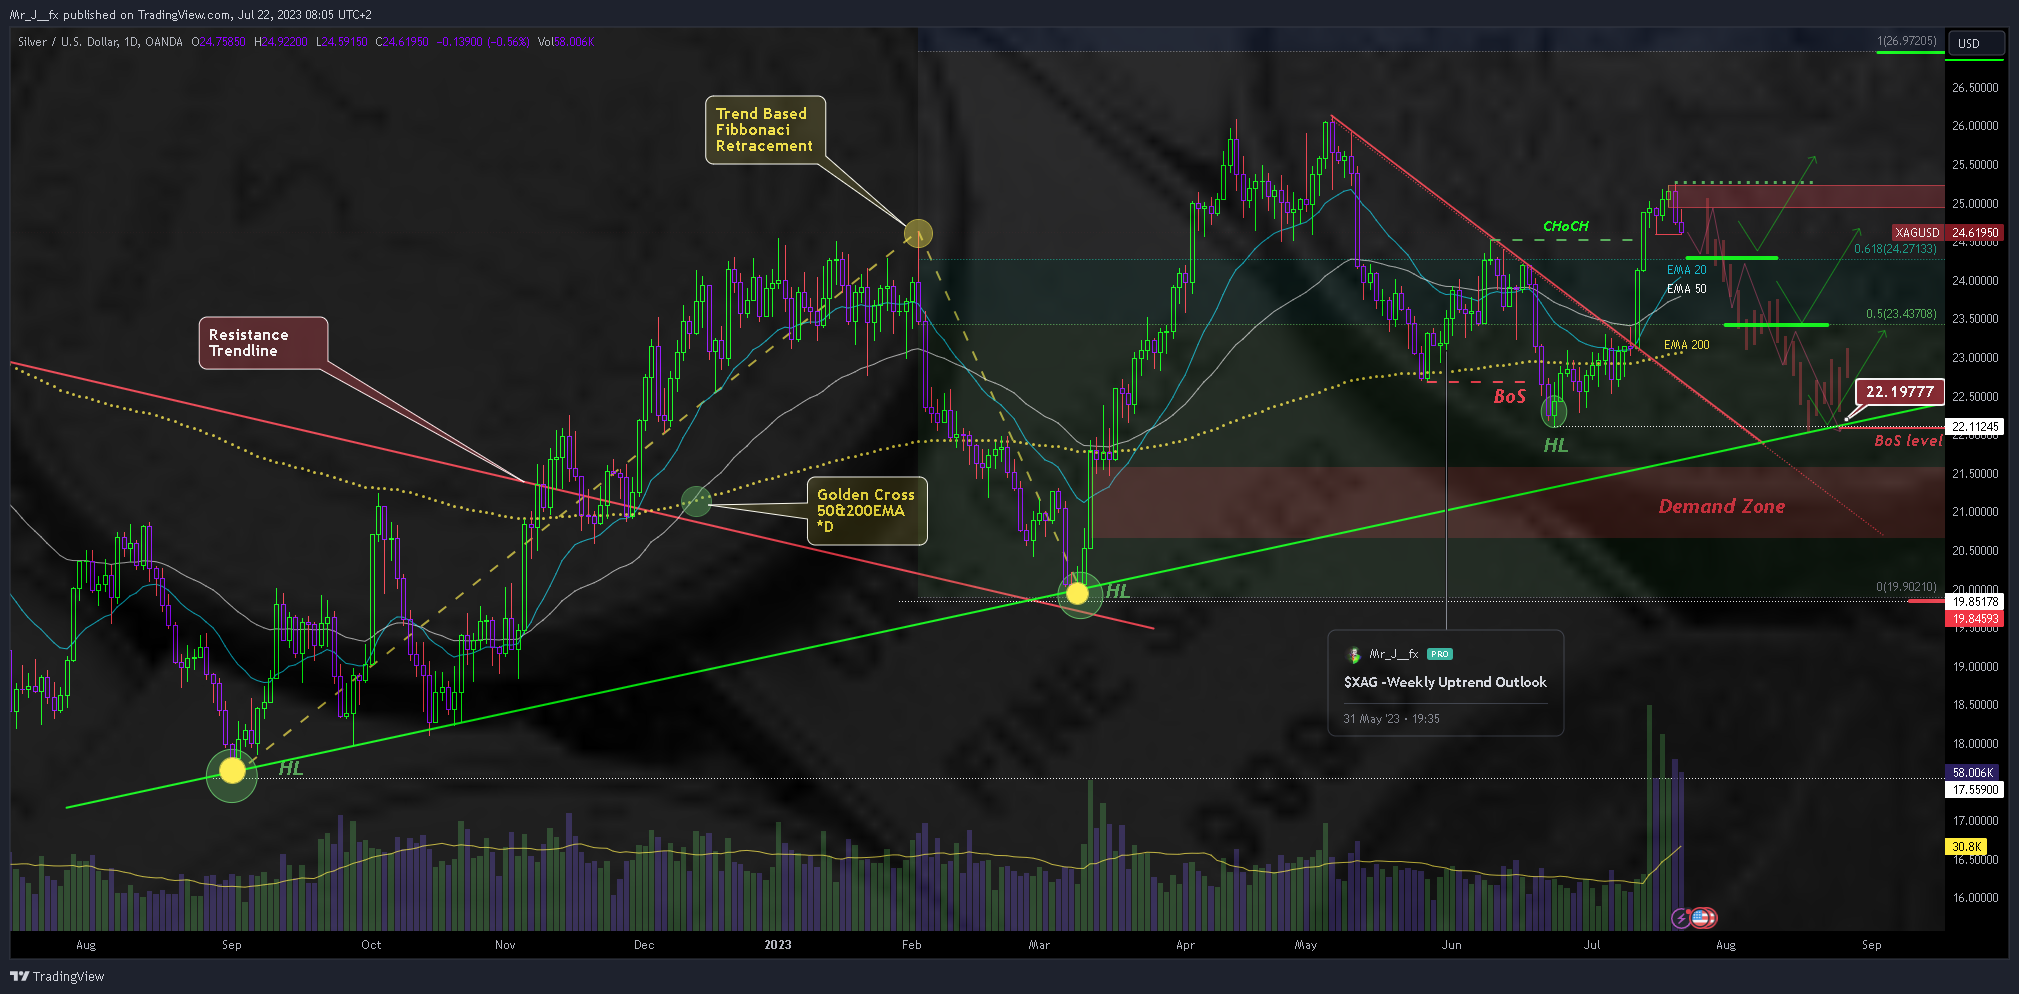Click the 0(19.90210) Fibonacci level label
This screenshot has width=2019, height=994.
[x=1906, y=587]
